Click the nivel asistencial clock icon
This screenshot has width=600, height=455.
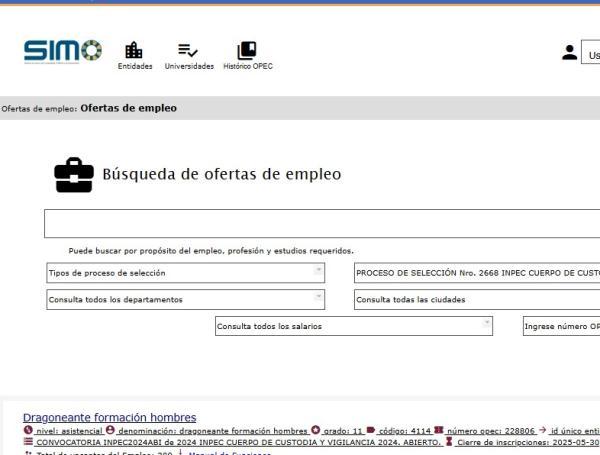point(28,430)
